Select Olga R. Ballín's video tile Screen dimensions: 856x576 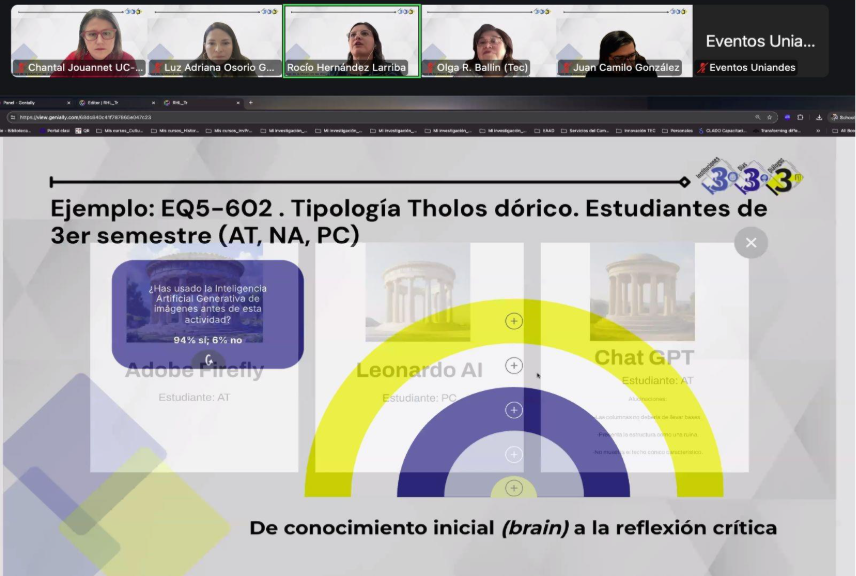point(487,41)
